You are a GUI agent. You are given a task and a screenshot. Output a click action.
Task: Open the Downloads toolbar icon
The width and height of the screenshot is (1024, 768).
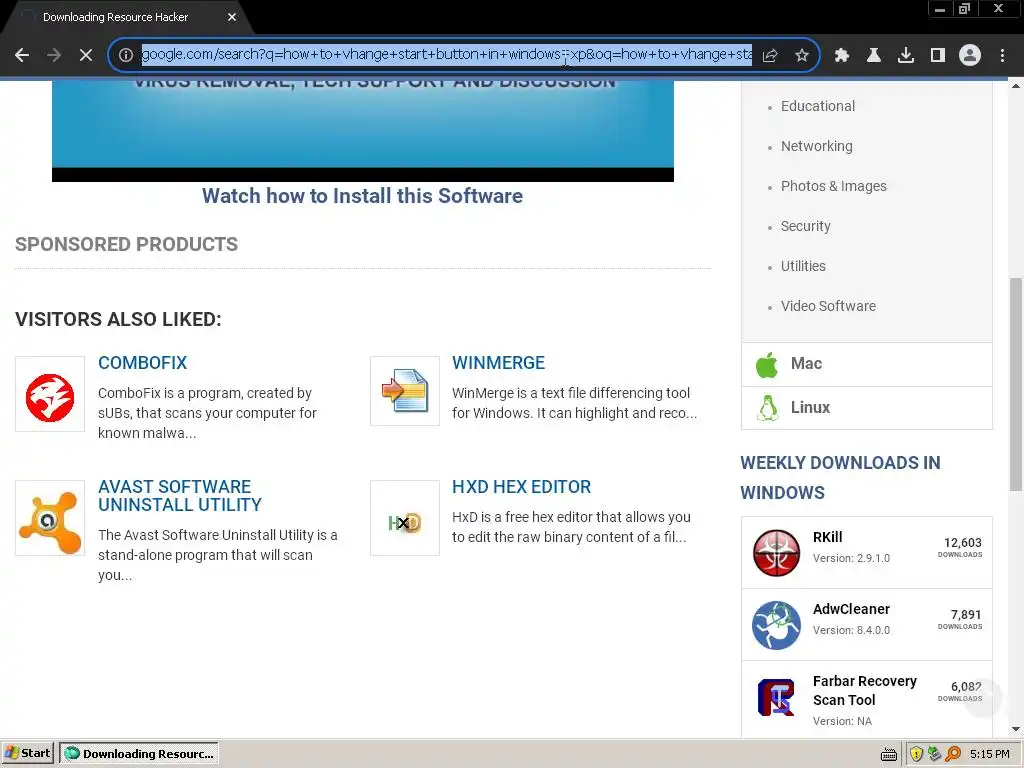tap(906, 56)
